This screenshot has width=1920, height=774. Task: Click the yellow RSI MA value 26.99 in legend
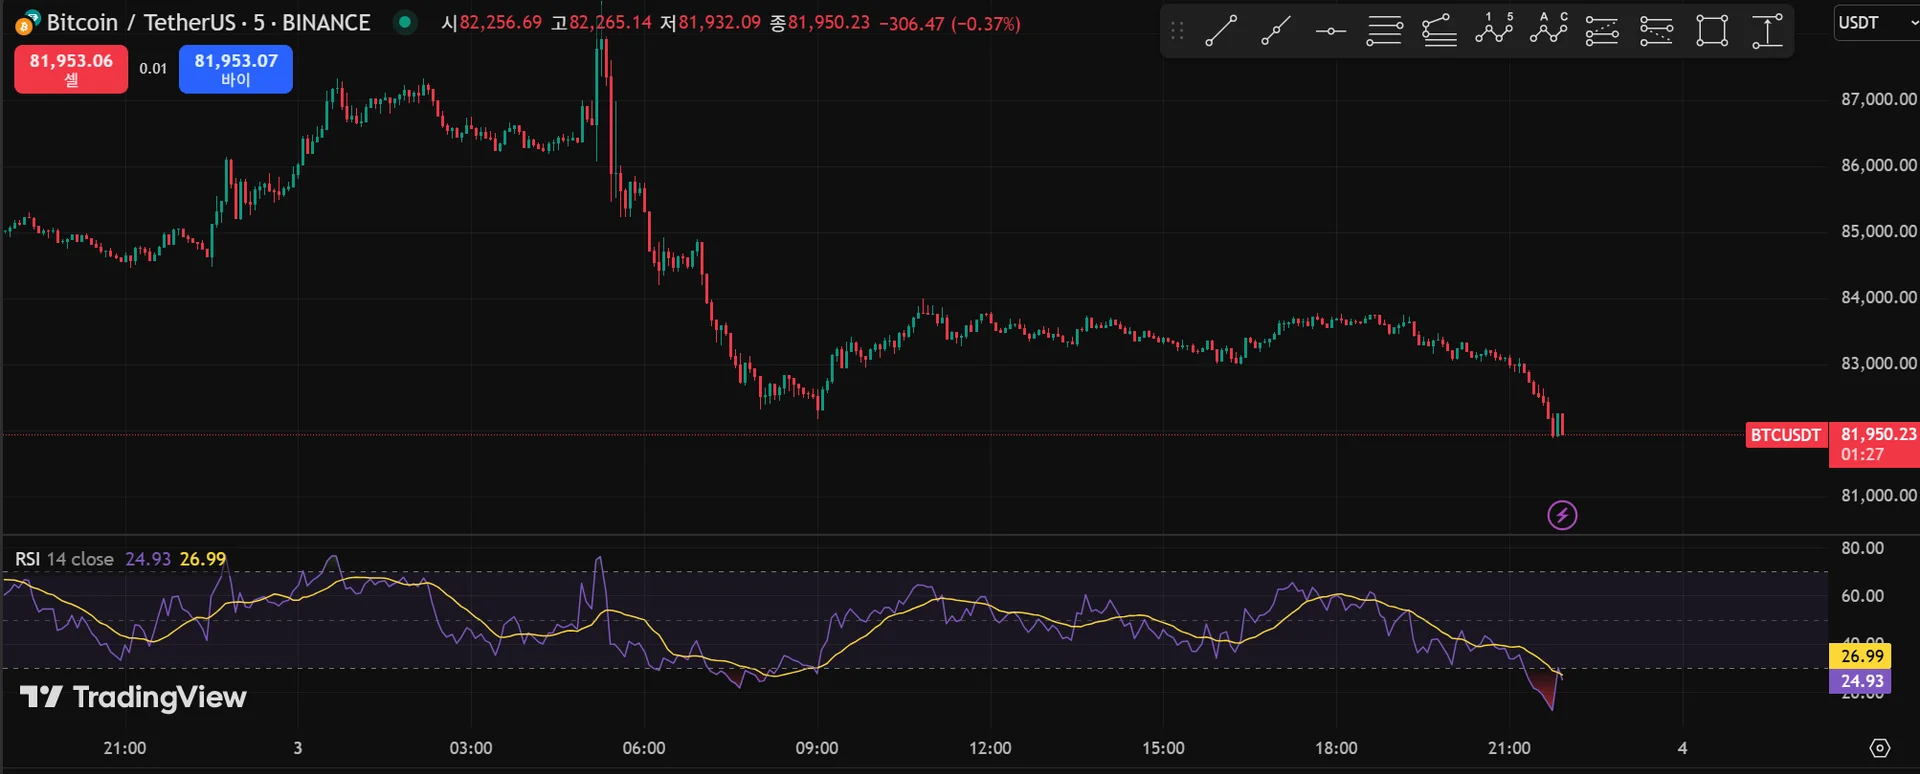tap(203, 559)
